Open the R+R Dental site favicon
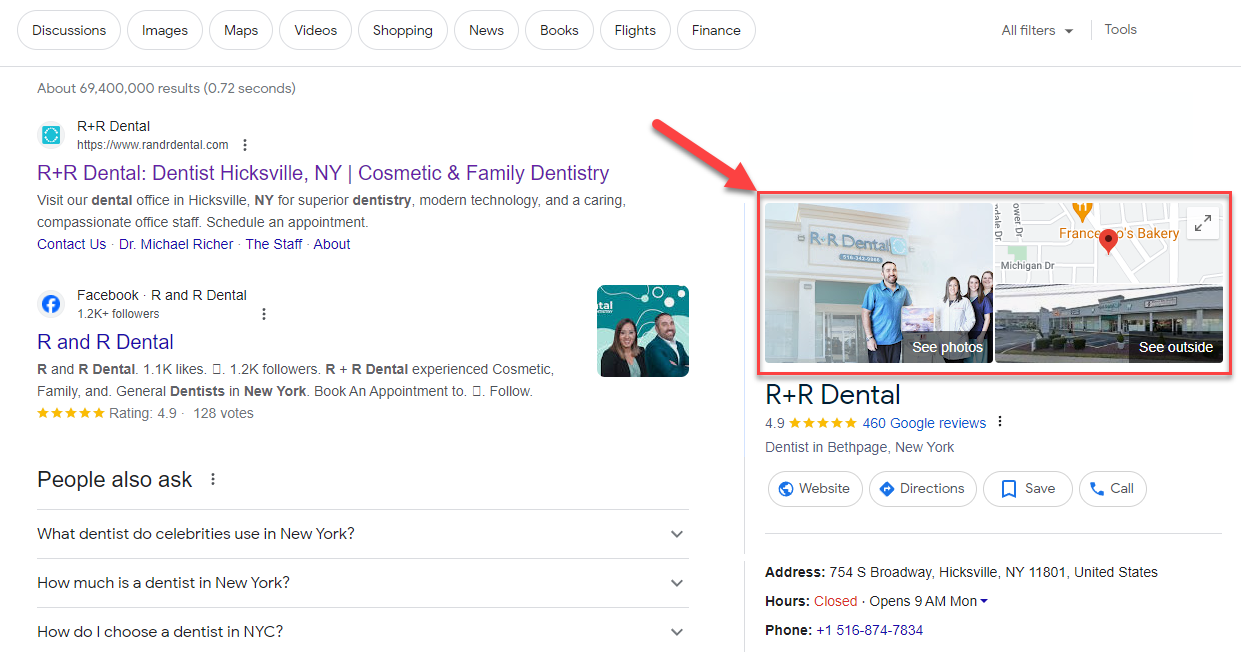Image resolution: width=1241 pixels, height=652 pixels. click(x=51, y=135)
